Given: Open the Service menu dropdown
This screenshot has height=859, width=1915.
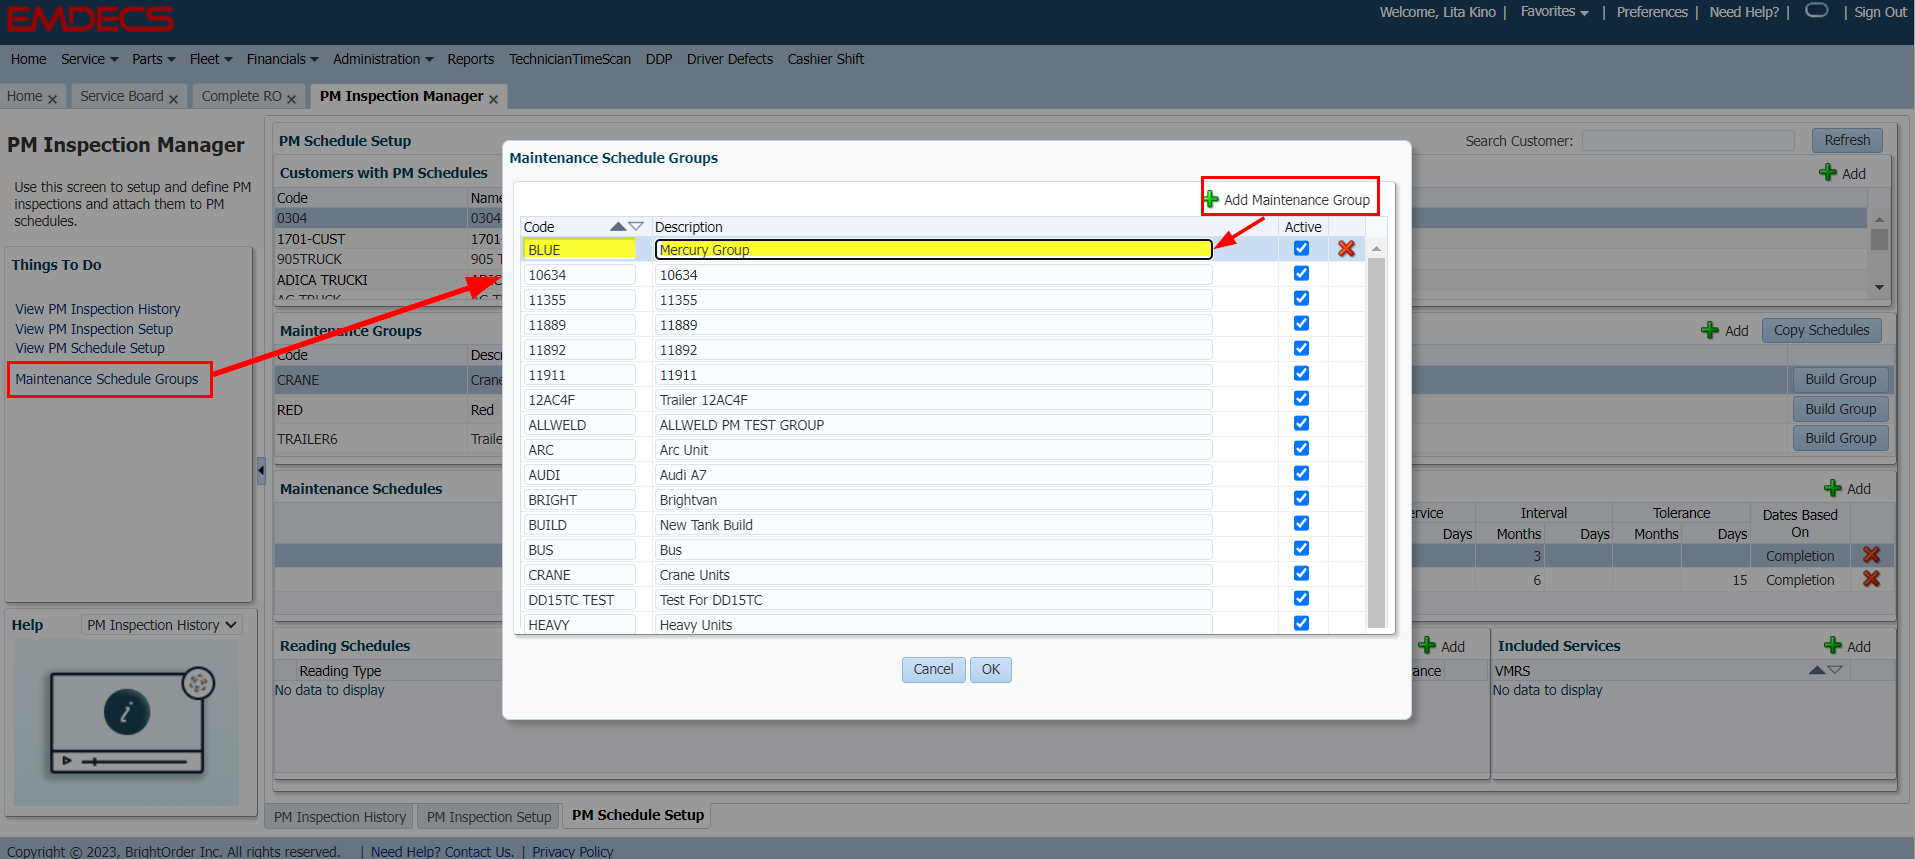Looking at the screenshot, I should [x=89, y=59].
